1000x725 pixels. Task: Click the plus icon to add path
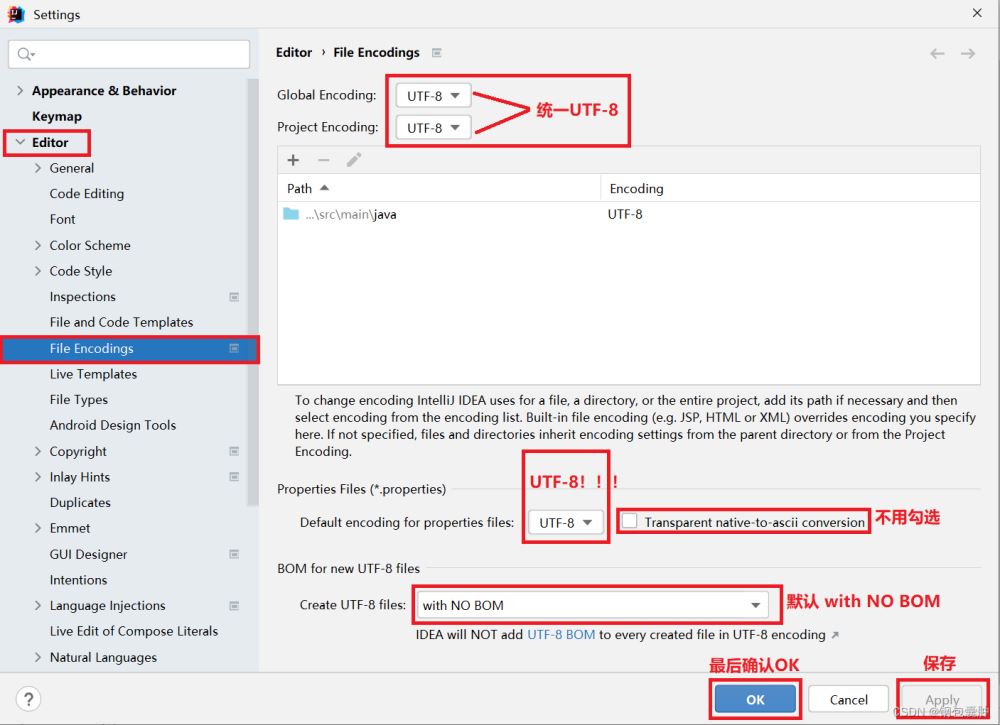[x=293, y=160]
